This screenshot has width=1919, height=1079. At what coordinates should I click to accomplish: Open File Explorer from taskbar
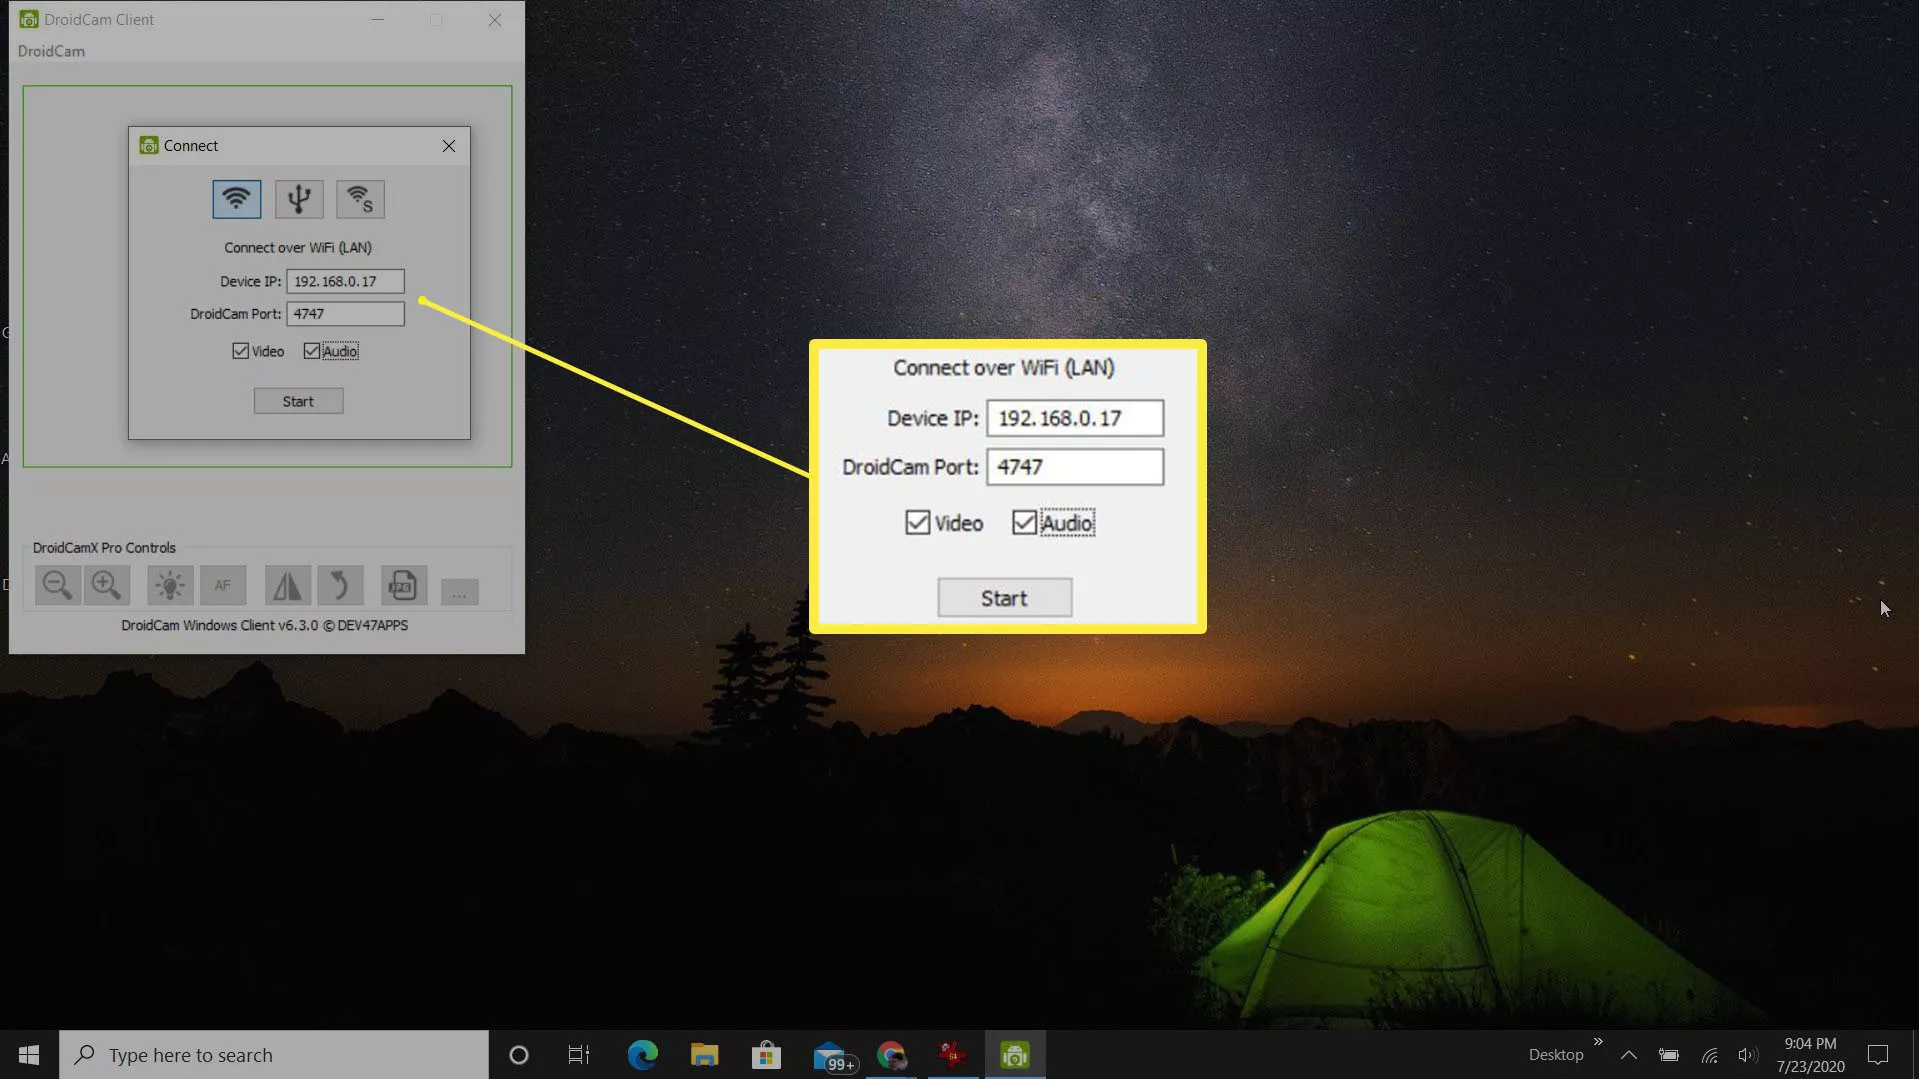point(704,1055)
